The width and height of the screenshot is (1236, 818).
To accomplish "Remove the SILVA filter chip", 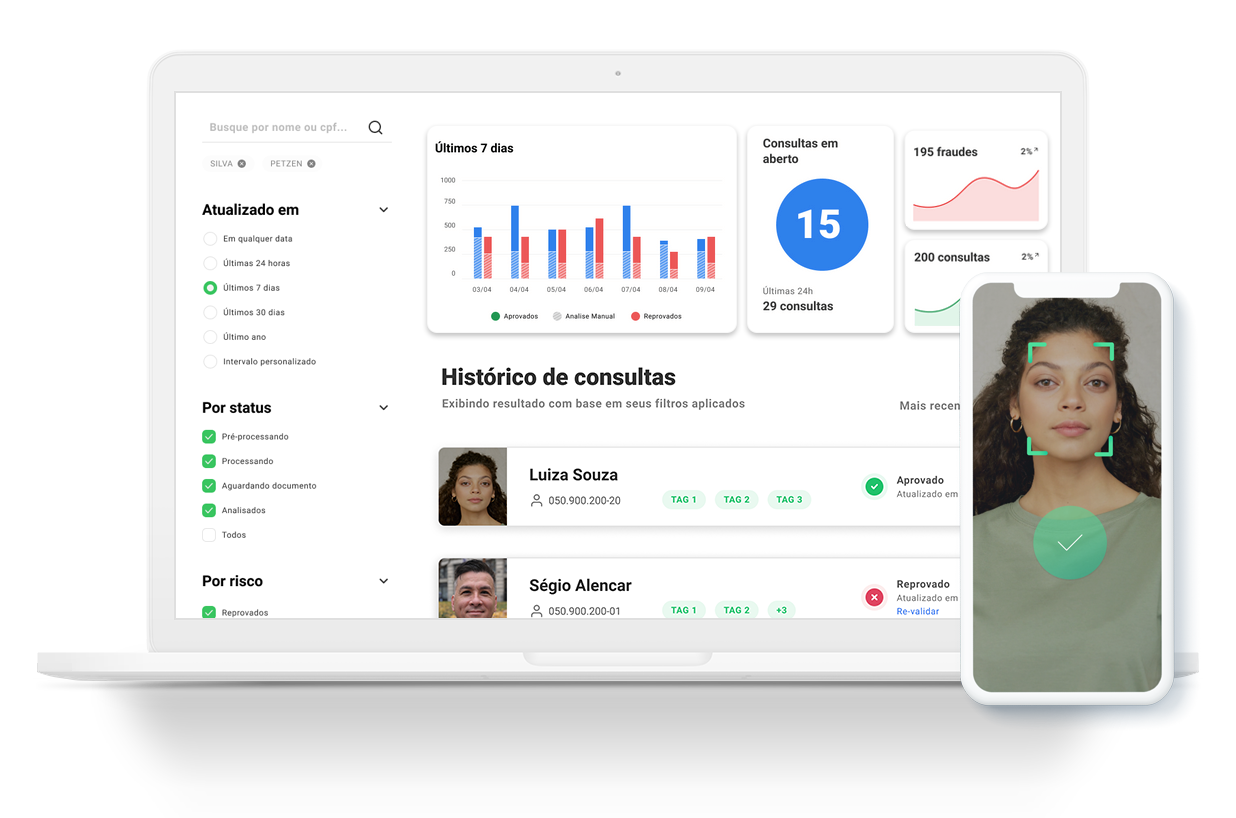I will coord(242,164).
